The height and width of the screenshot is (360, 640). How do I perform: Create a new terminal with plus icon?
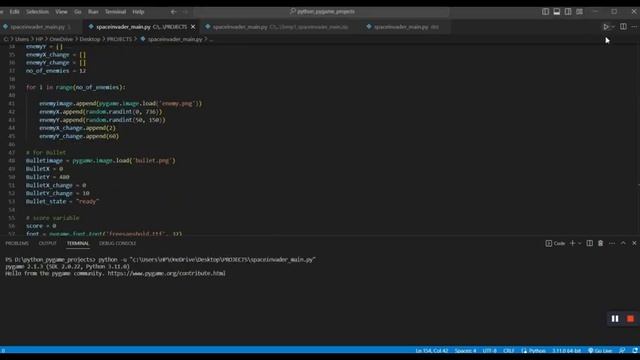point(572,243)
